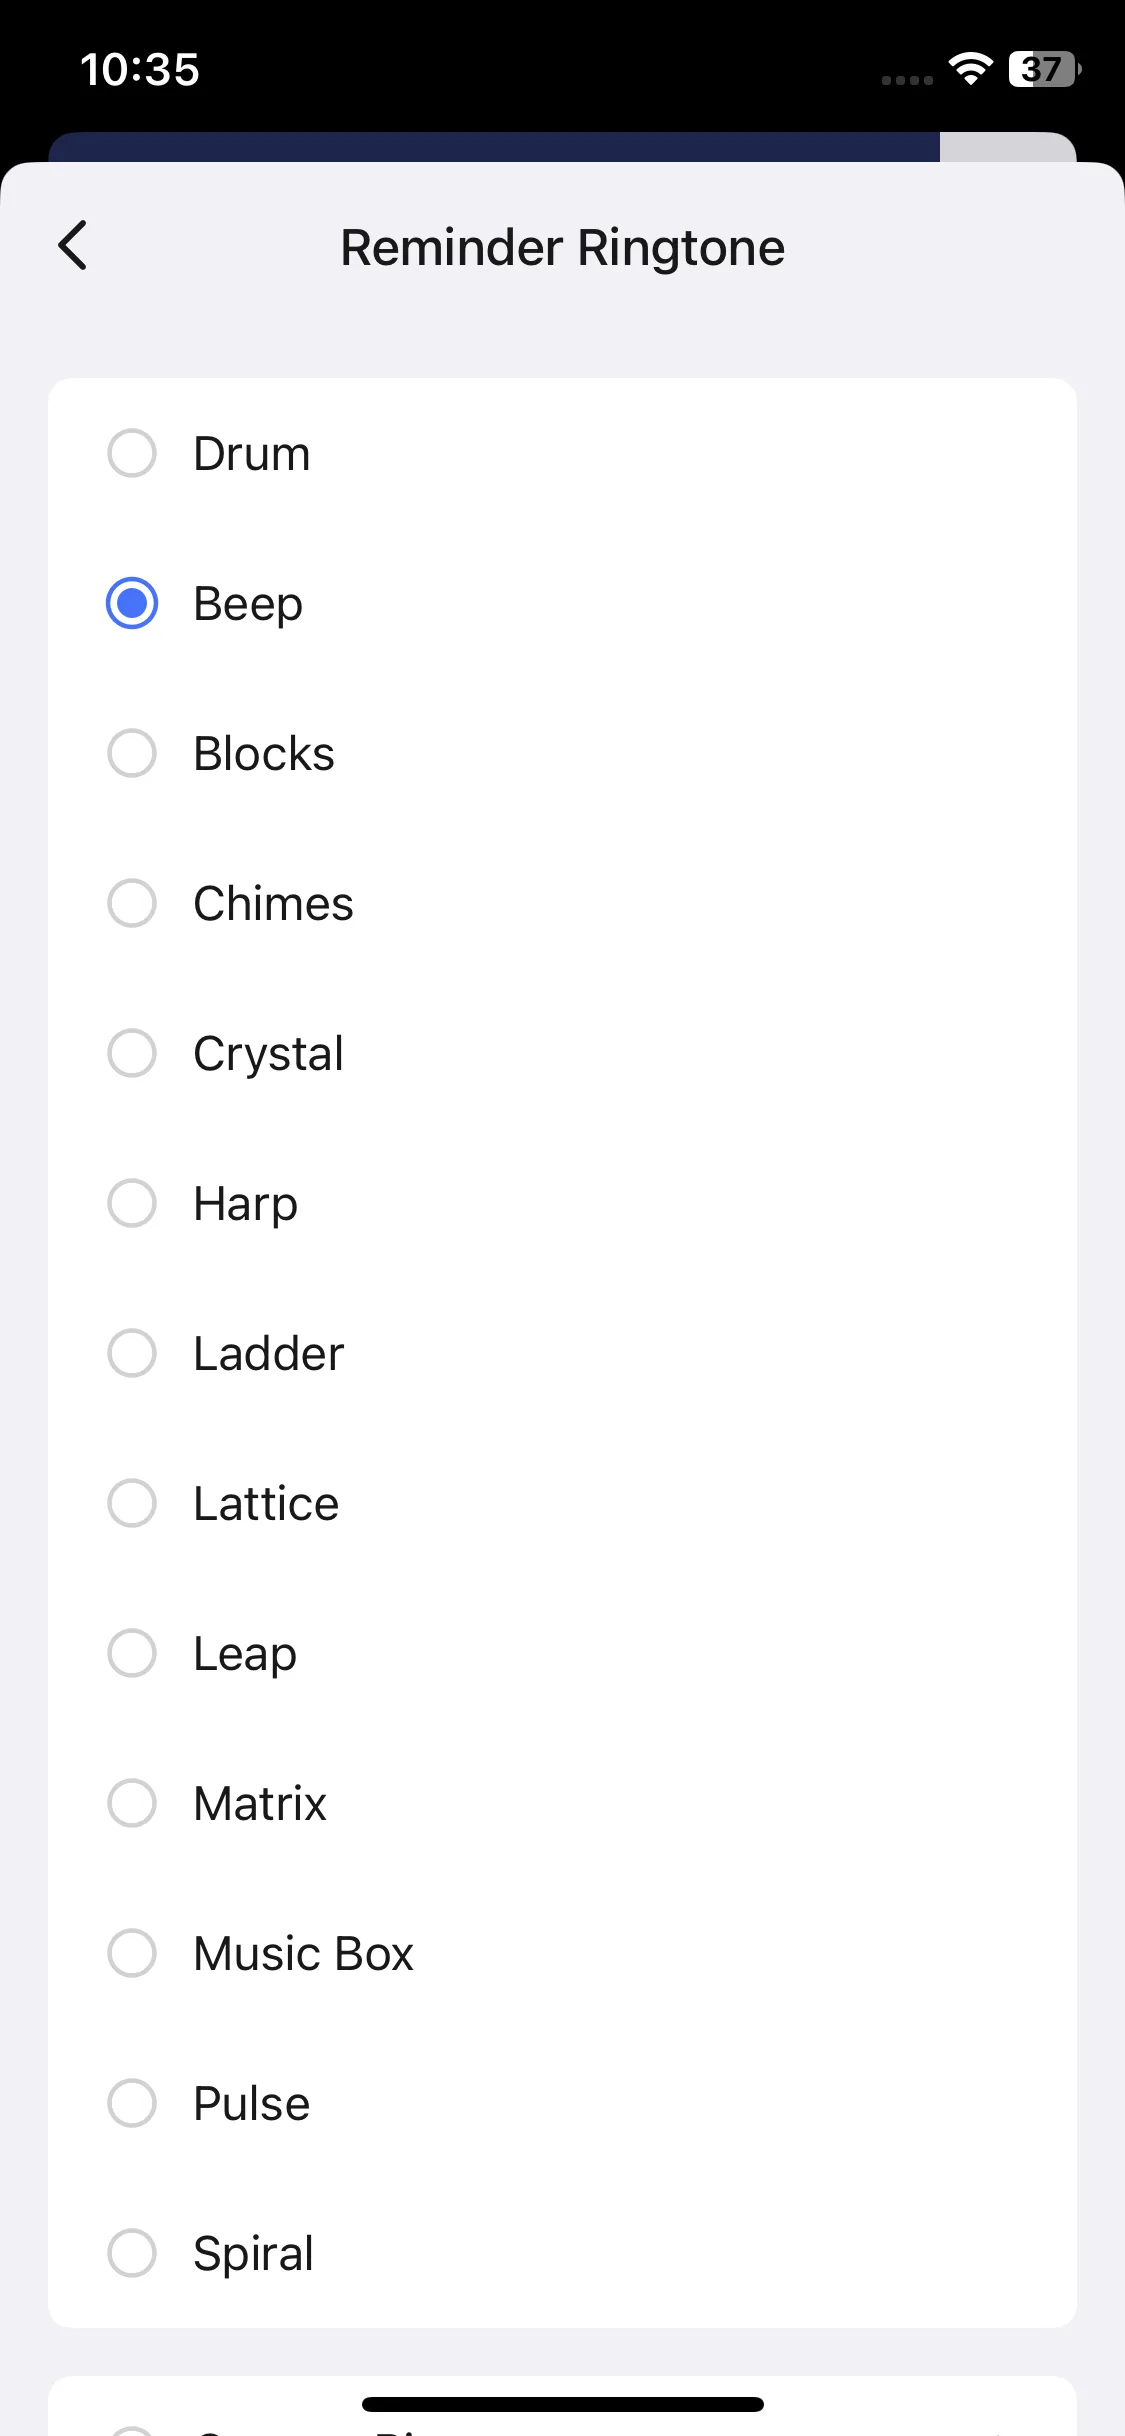1125x2436 pixels.
Task: Go back using the left chevron
Action: [73, 246]
